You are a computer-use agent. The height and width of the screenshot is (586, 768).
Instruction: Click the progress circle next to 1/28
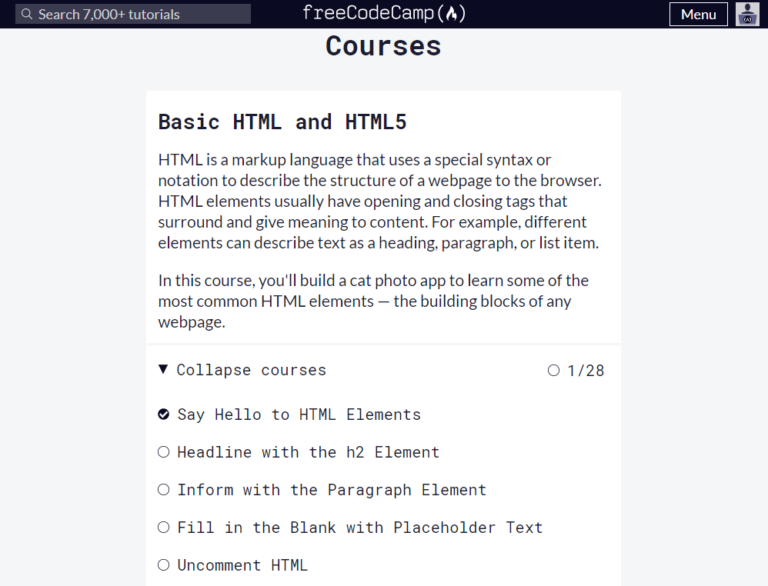pyautogui.click(x=553, y=370)
